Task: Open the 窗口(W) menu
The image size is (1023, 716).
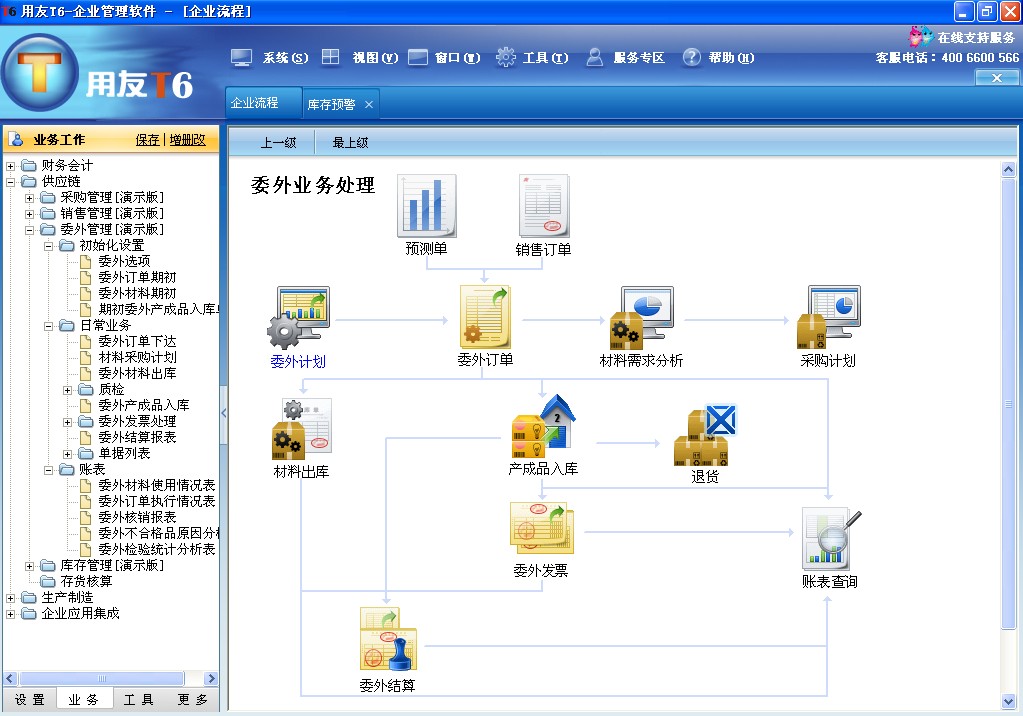Action: pos(458,57)
